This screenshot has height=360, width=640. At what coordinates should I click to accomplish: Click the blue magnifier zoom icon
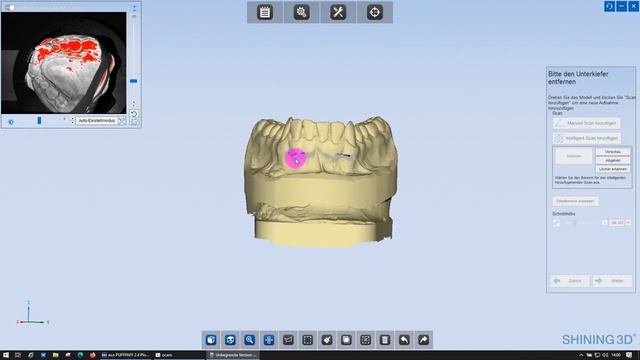pyautogui.click(x=249, y=340)
